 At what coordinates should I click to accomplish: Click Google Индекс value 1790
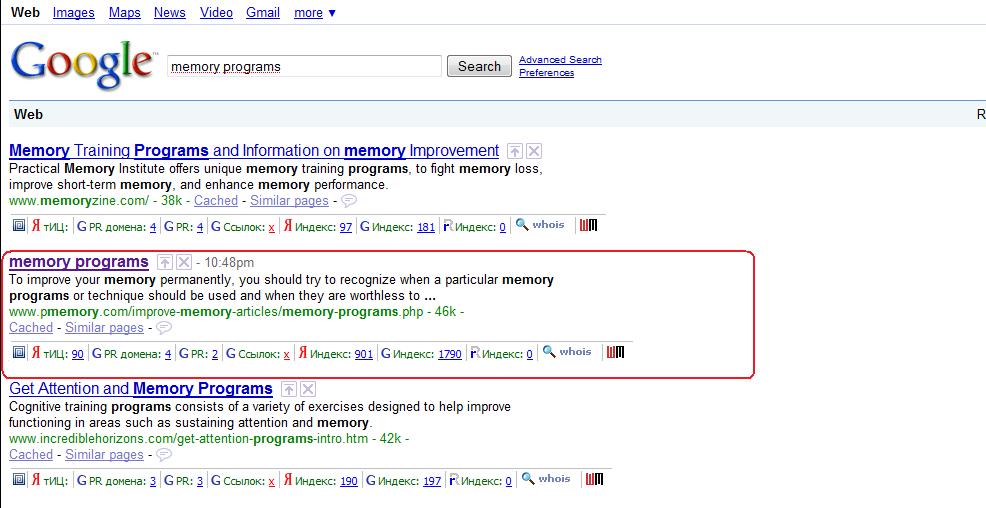click(x=450, y=354)
